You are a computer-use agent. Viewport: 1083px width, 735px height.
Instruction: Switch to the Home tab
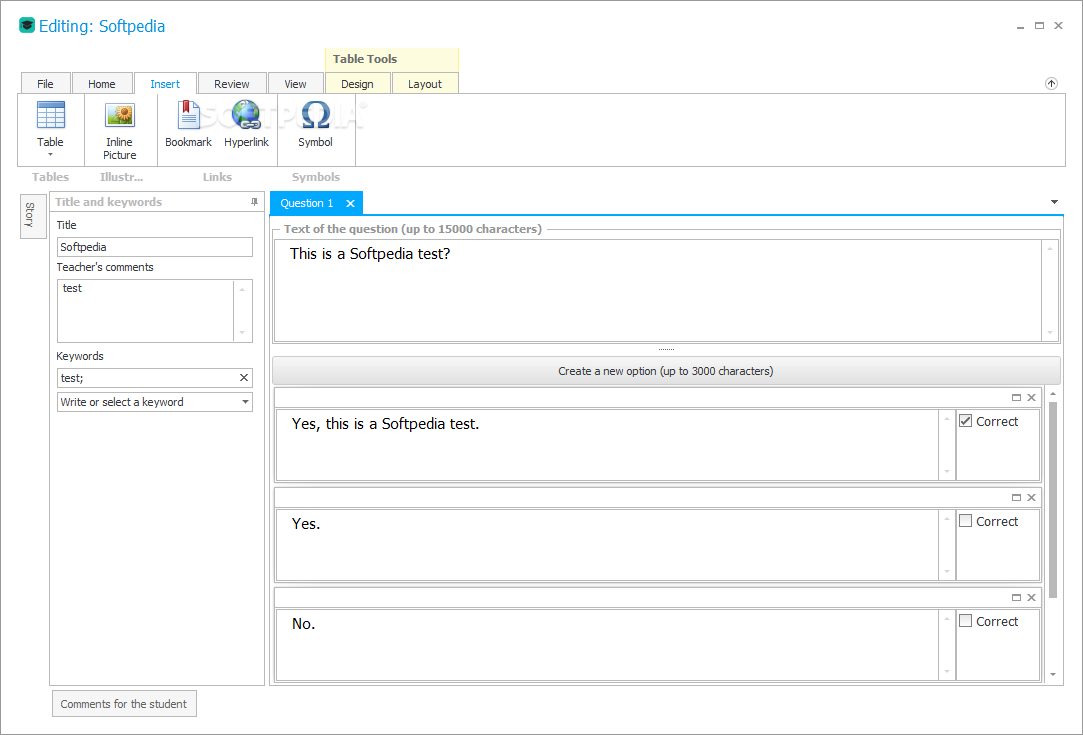tap(102, 84)
